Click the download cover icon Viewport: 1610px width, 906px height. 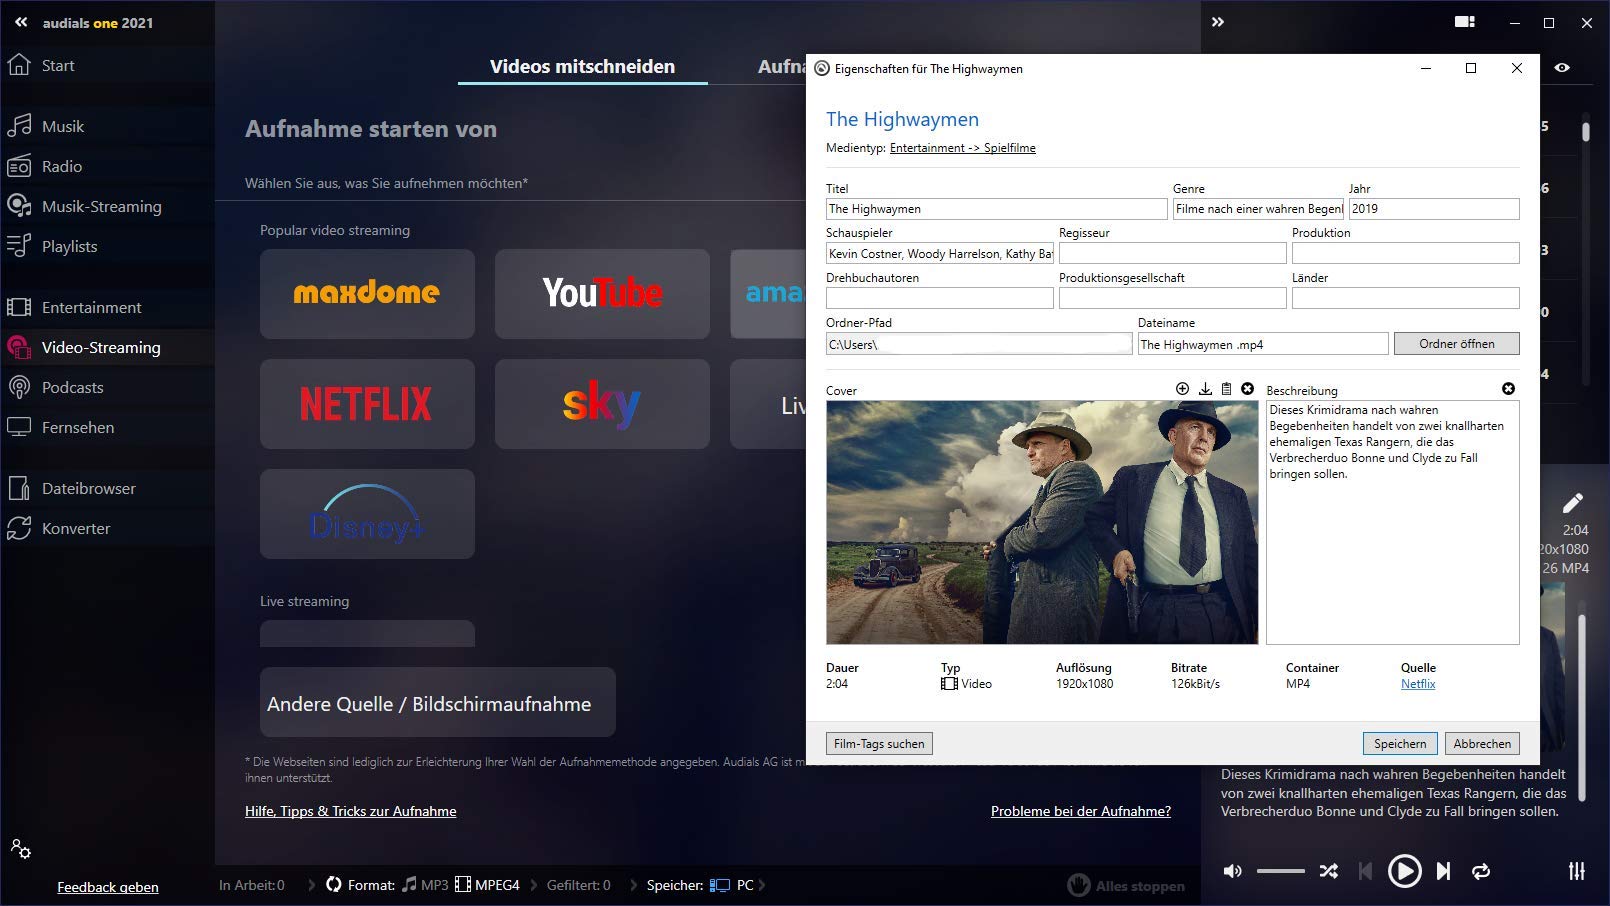tap(1205, 389)
